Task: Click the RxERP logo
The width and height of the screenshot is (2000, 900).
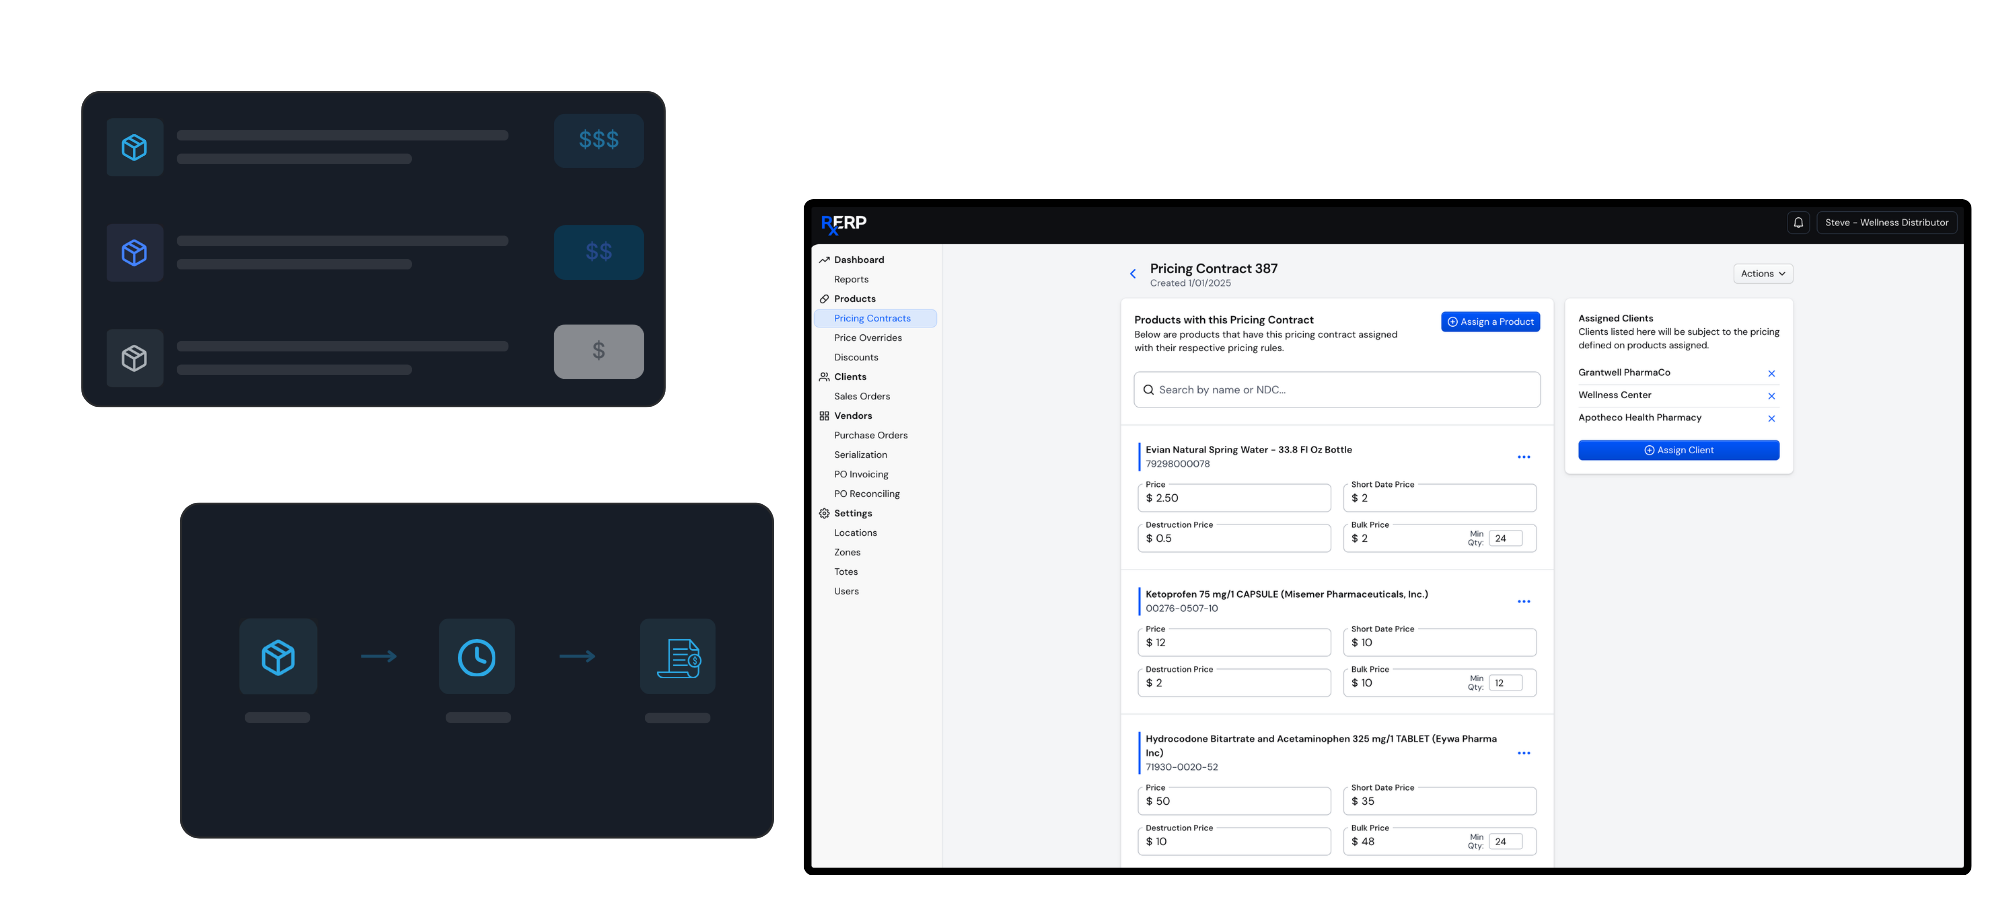Action: (x=844, y=224)
